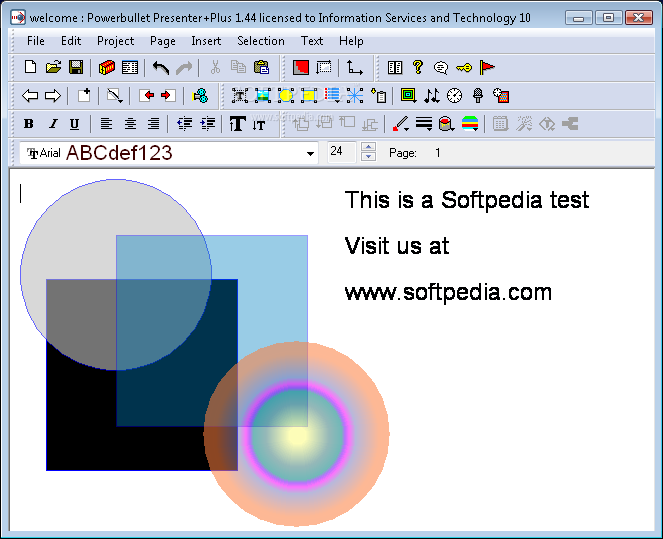Open the paint bucket fill dropdown
Screen dimensions: 663x539
(446, 124)
